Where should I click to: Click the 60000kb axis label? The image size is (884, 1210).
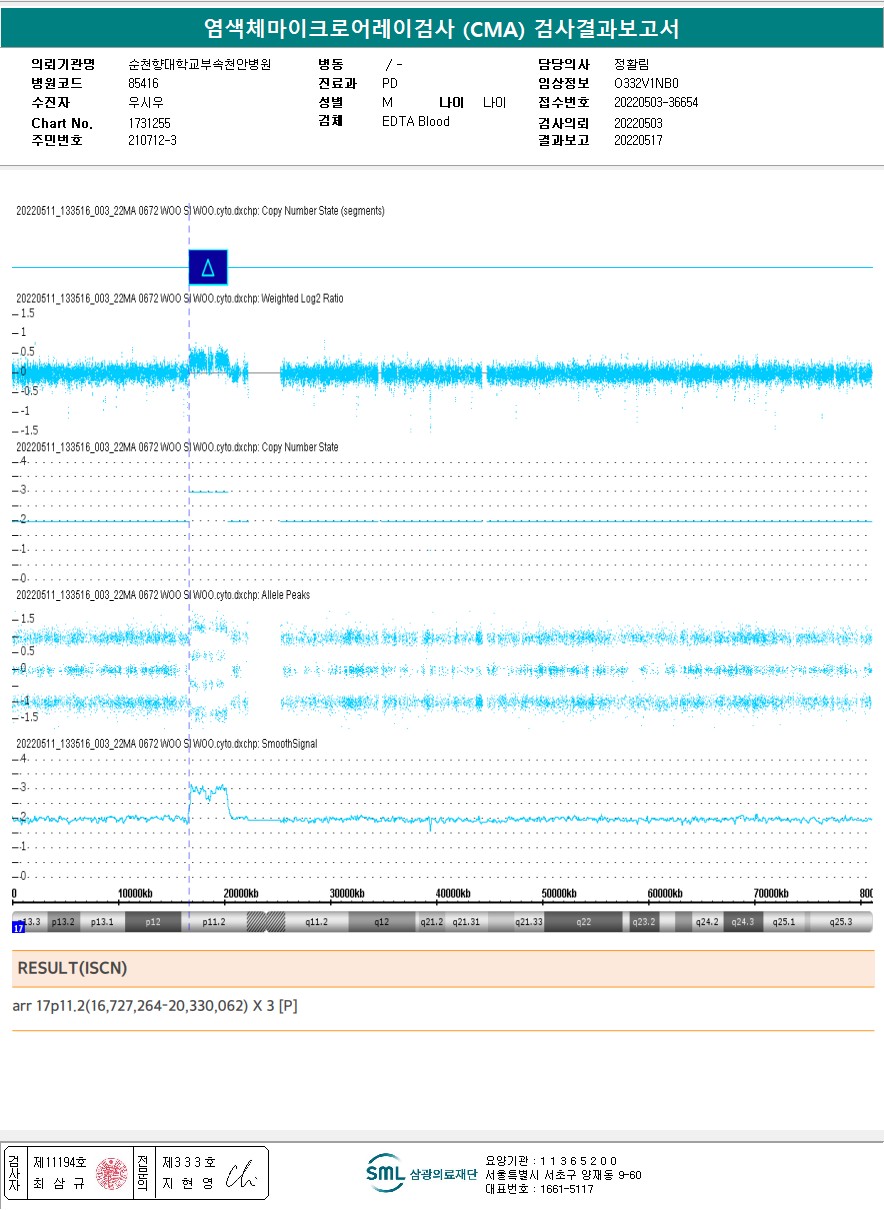coord(666,893)
